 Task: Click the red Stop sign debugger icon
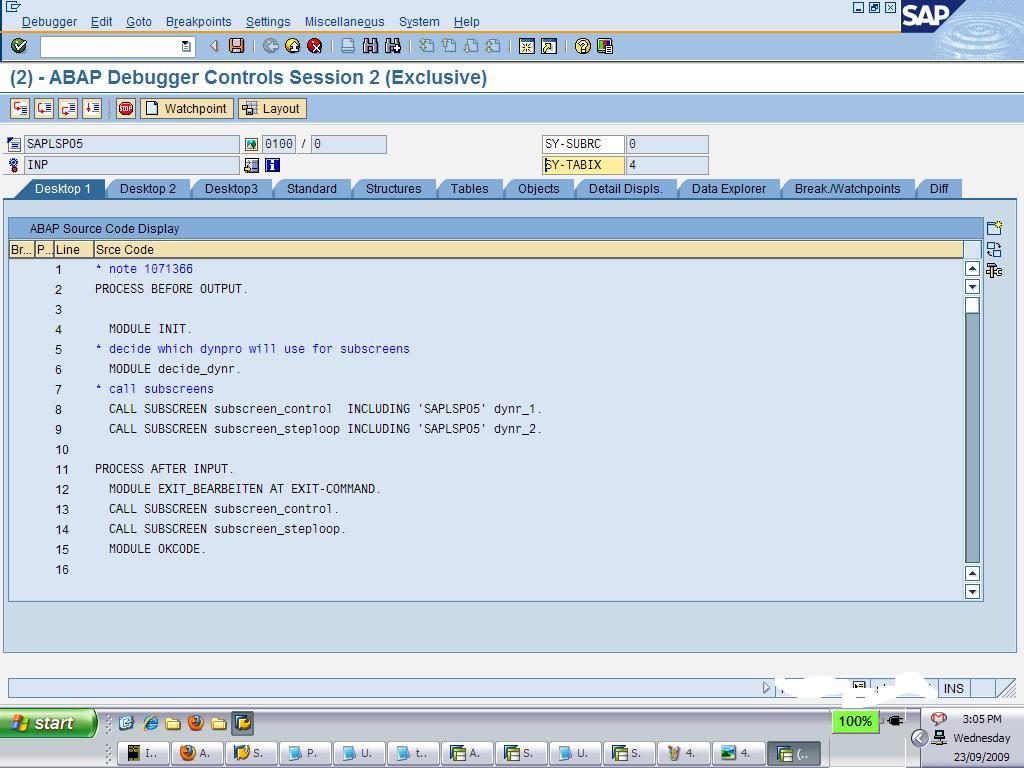pos(125,108)
